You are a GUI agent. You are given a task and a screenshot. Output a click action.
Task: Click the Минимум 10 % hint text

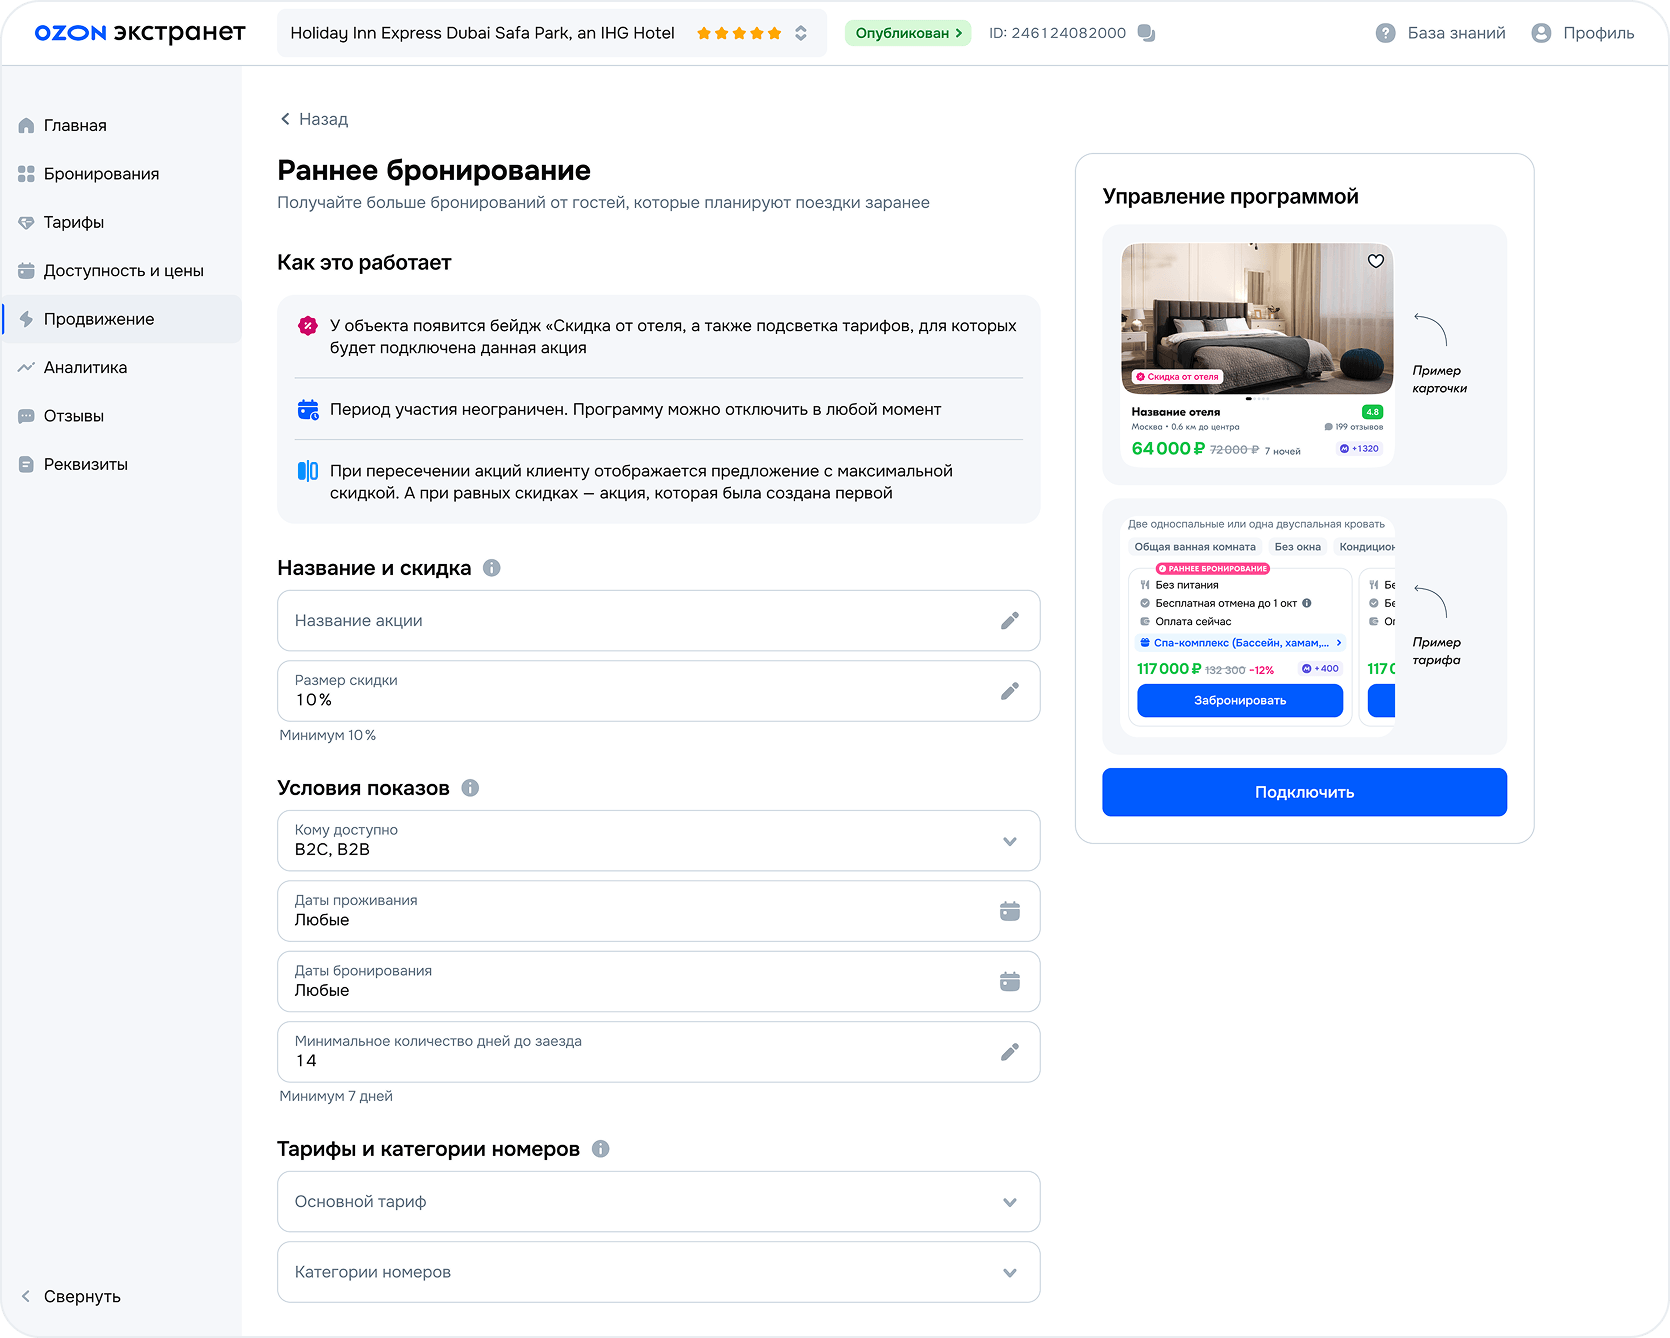tap(328, 735)
